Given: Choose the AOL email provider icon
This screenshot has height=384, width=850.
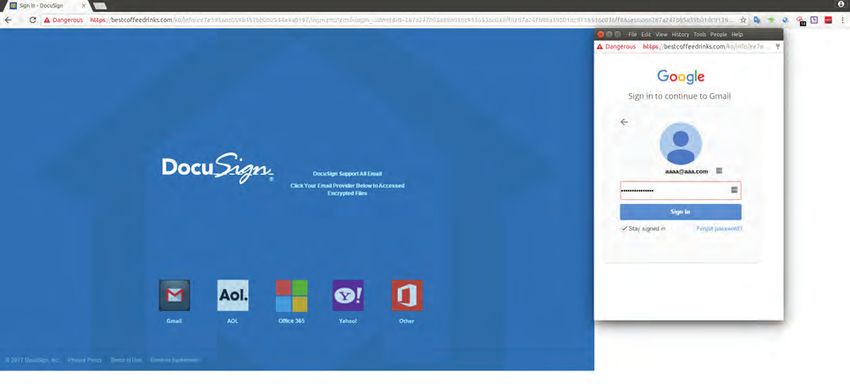Looking at the screenshot, I should (233, 295).
